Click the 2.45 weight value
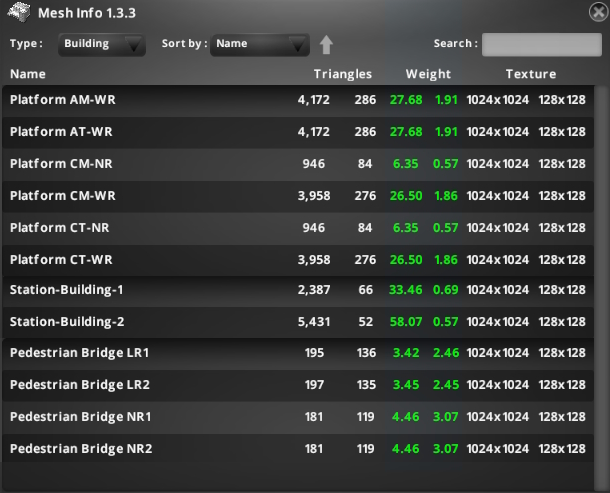 point(446,385)
